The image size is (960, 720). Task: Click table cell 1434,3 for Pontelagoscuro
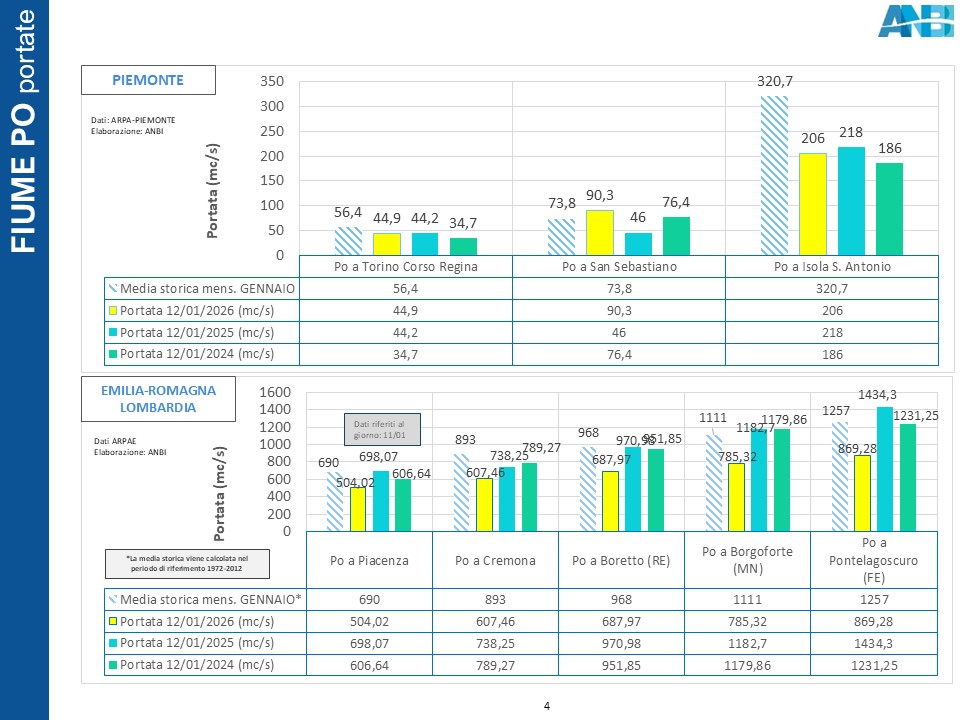tap(874, 643)
